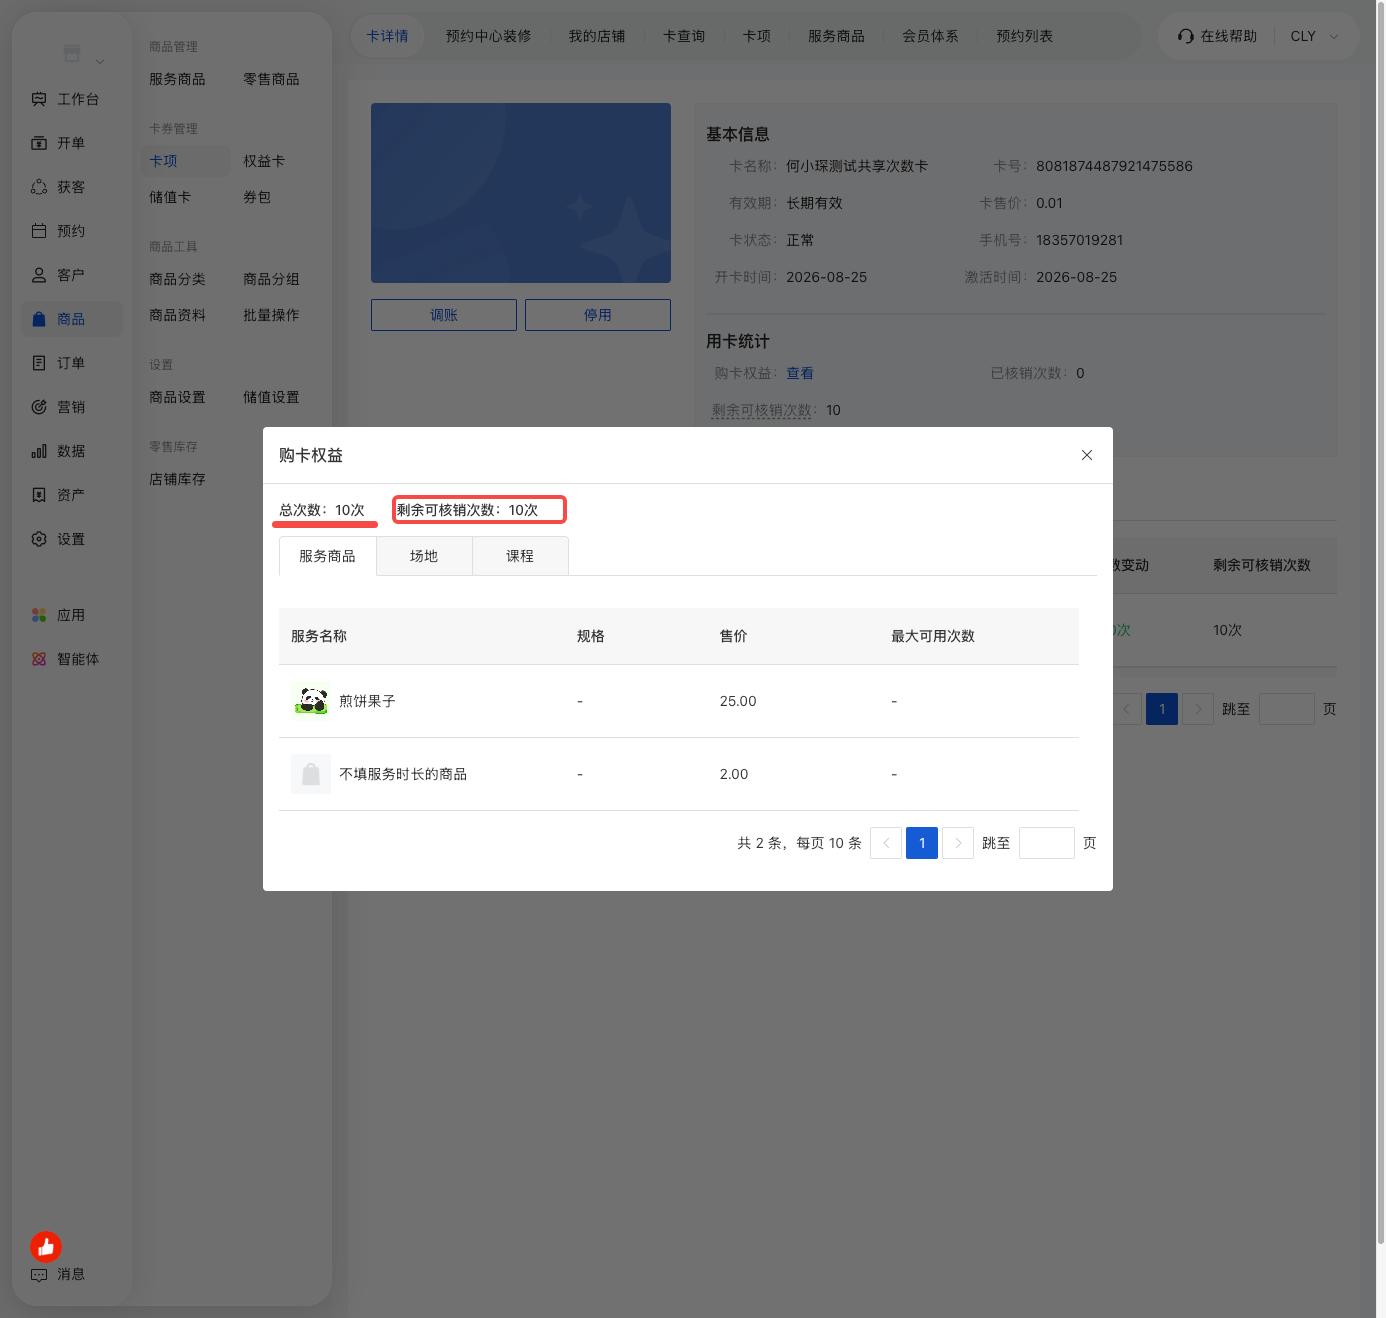
Task: Open 商品资料 in the submenu
Action: click(177, 315)
